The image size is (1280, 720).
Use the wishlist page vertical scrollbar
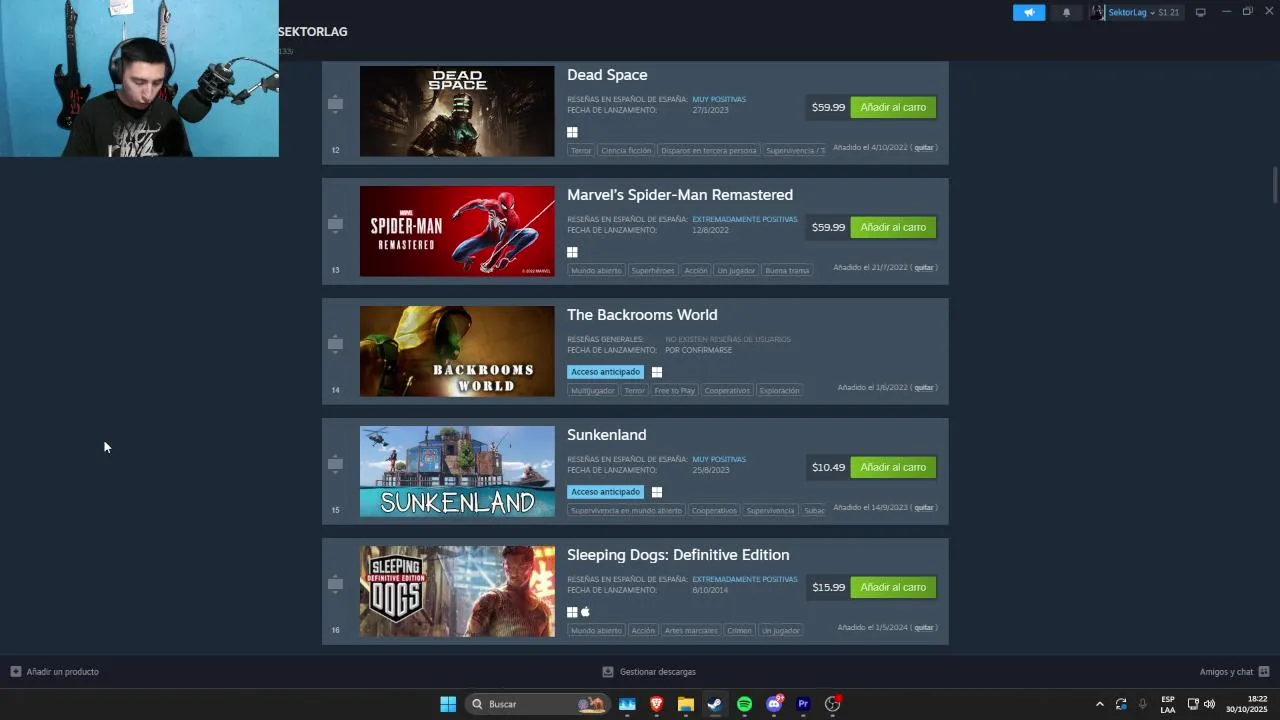coord(1275,184)
